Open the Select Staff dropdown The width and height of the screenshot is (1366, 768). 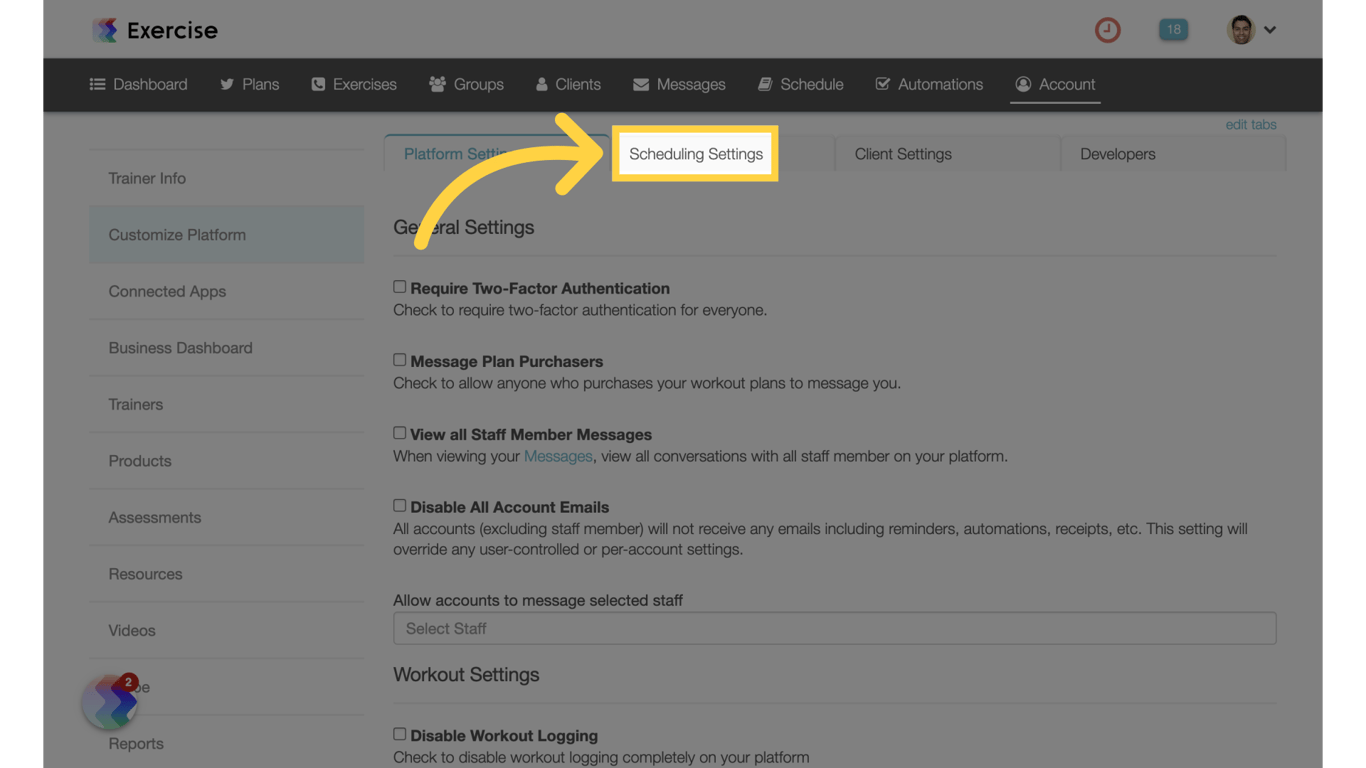(834, 628)
